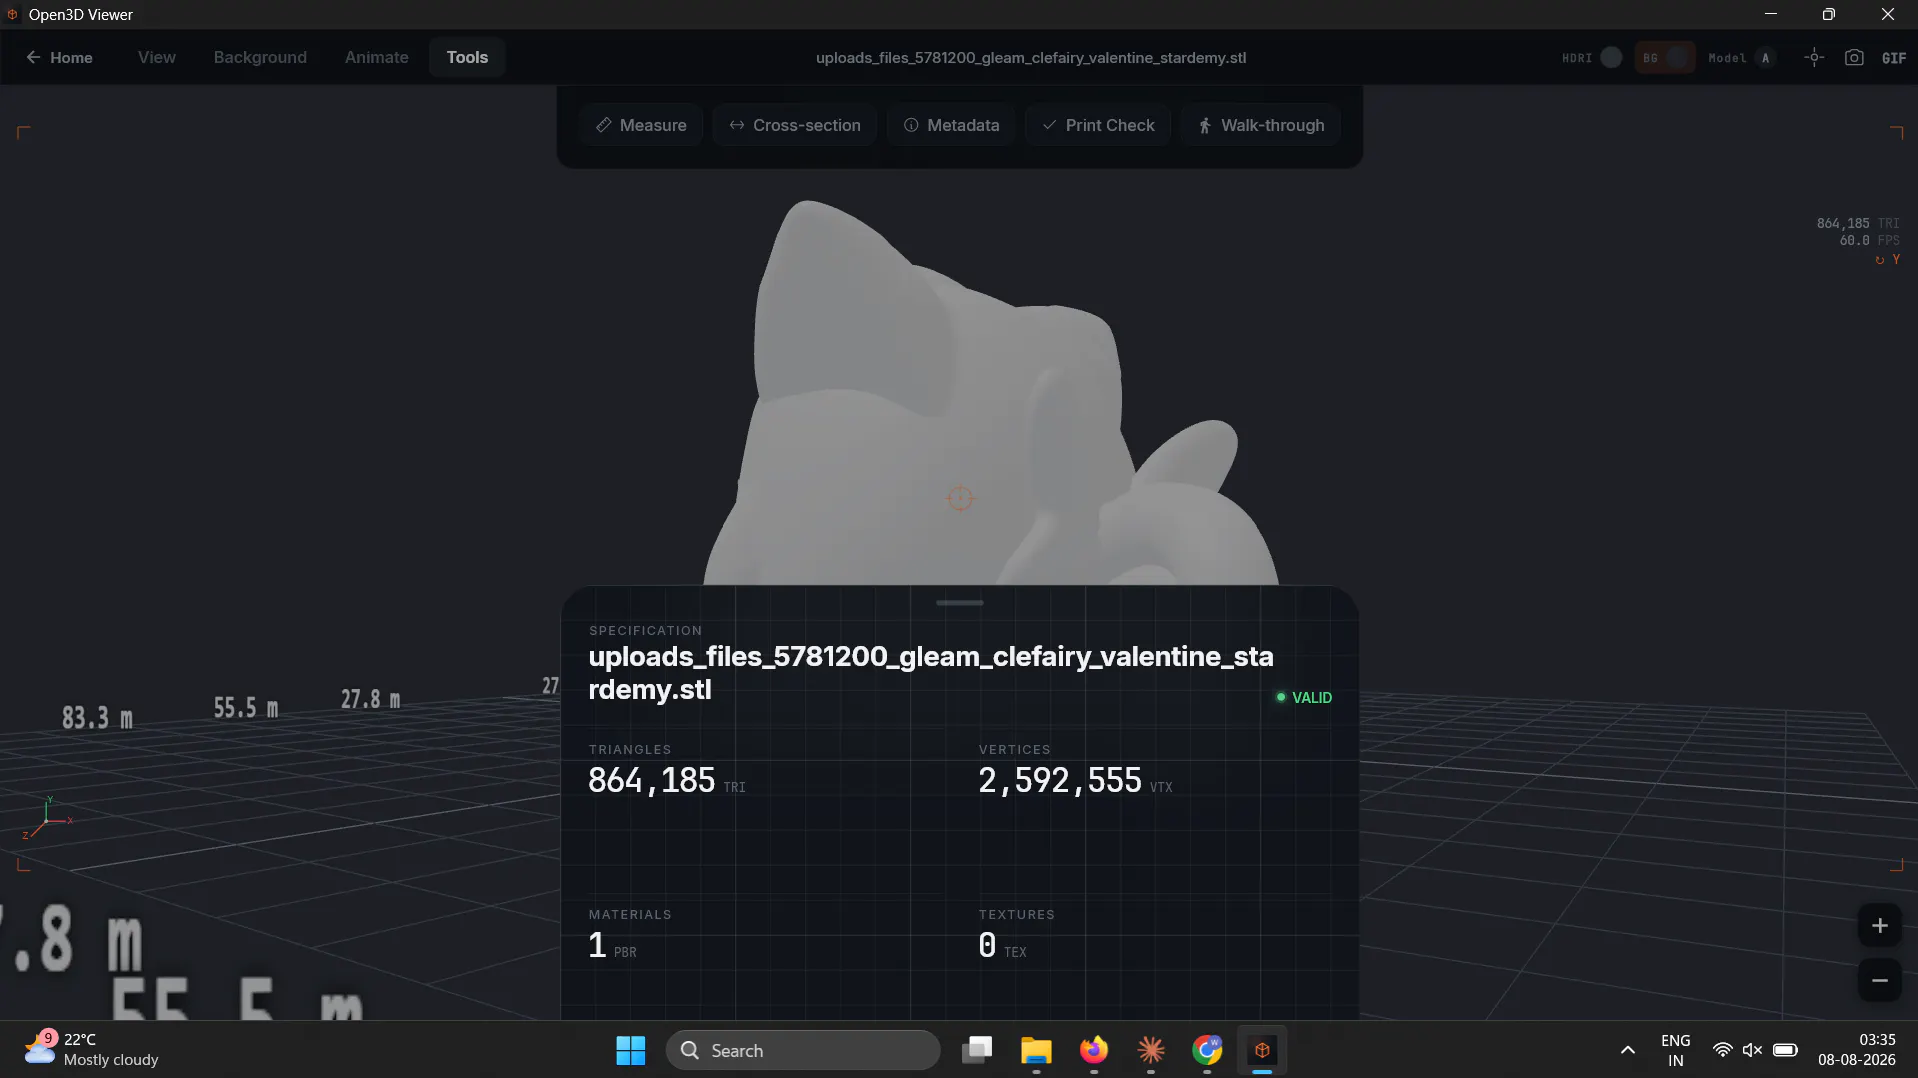Open the orange starburst taskbar app
This screenshot has width=1918, height=1078.
click(1151, 1050)
